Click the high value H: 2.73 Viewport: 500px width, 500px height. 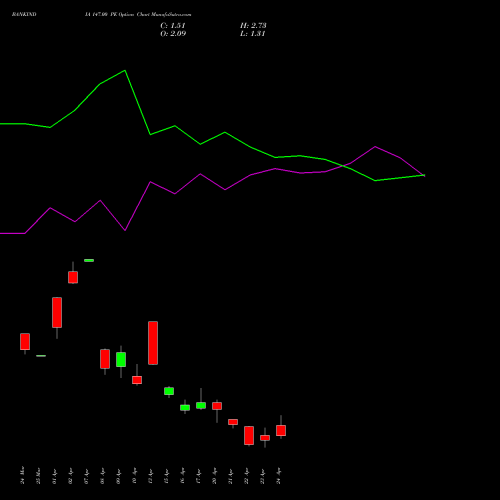(253, 26)
